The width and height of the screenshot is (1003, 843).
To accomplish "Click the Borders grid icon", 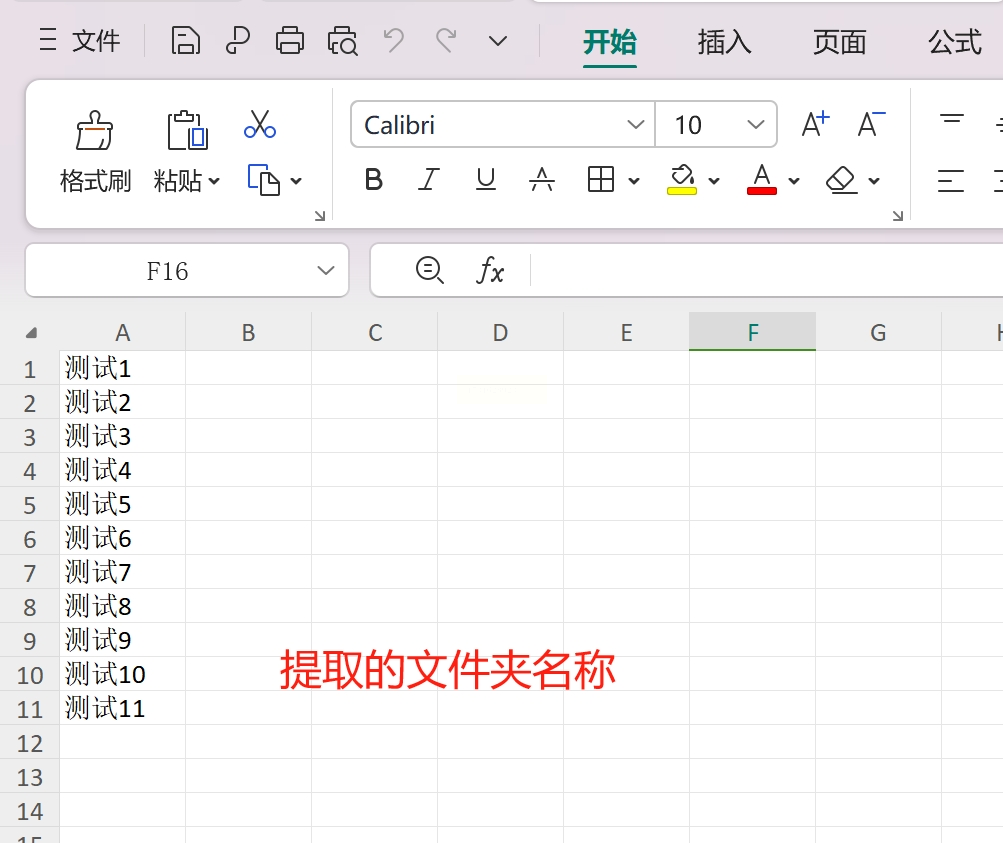I will coord(601,180).
